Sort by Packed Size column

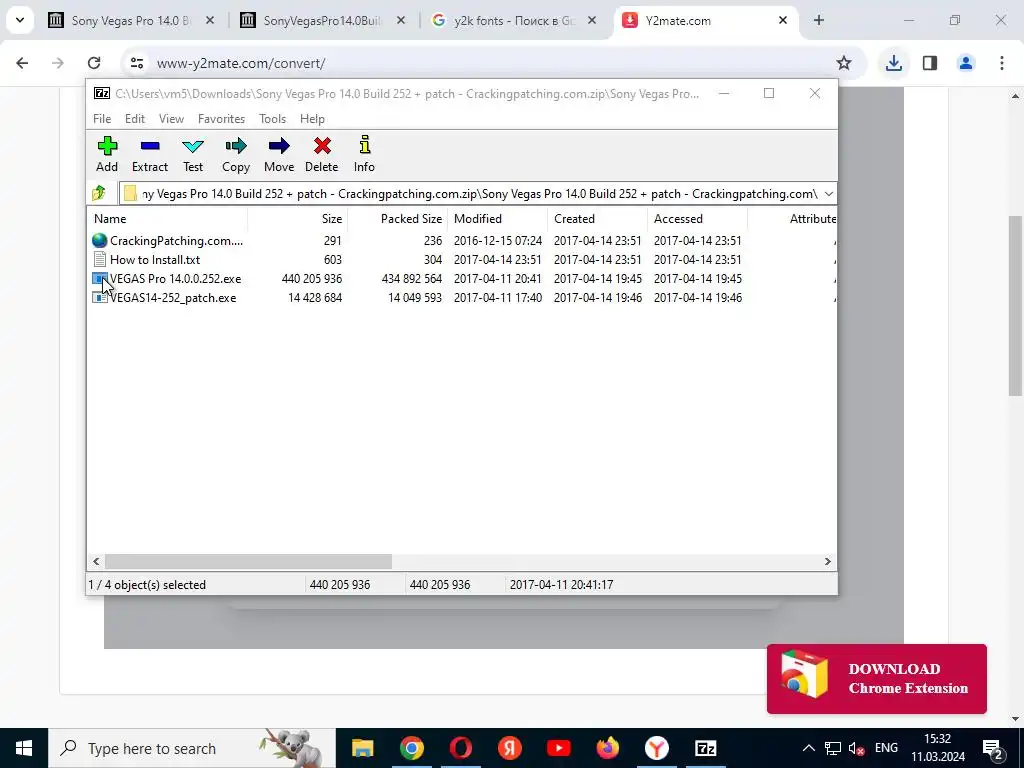tap(397, 219)
